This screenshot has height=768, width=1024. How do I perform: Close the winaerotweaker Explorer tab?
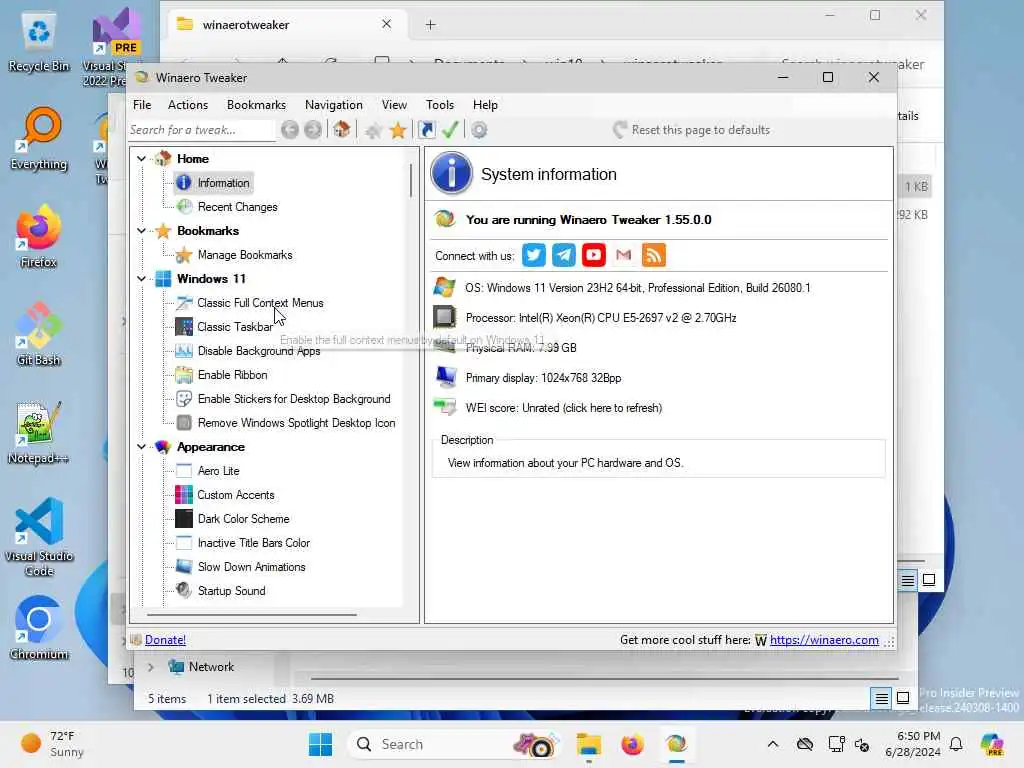tap(387, 24)
